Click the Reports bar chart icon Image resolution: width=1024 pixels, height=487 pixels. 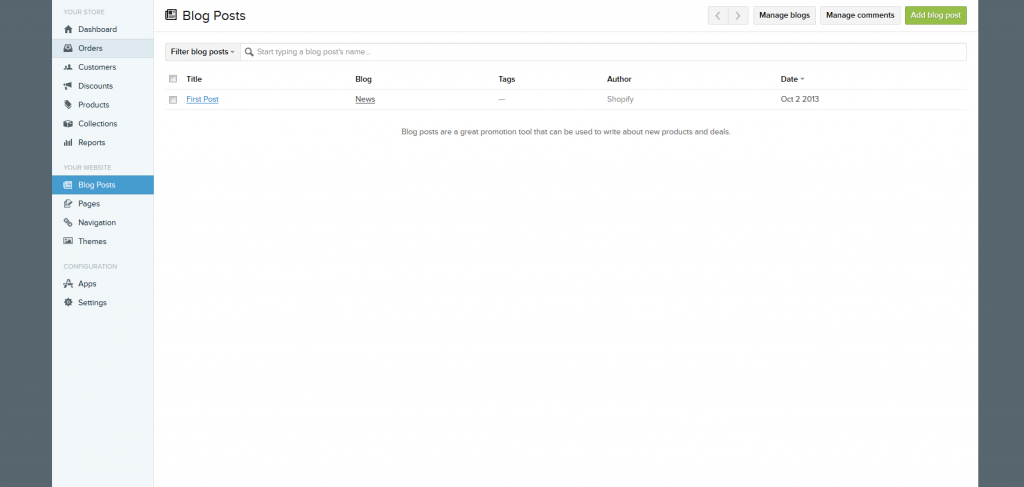68,143
